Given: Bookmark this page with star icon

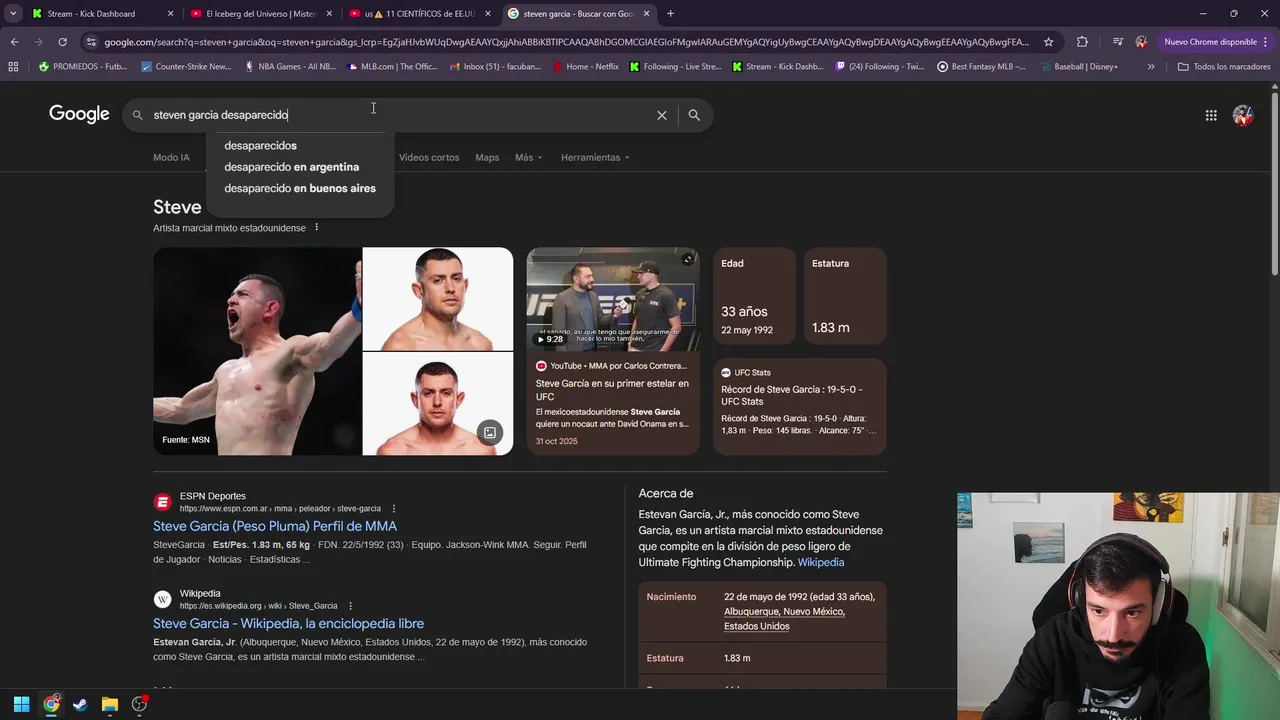Looking at the screenshot, I should point(1048,42).
